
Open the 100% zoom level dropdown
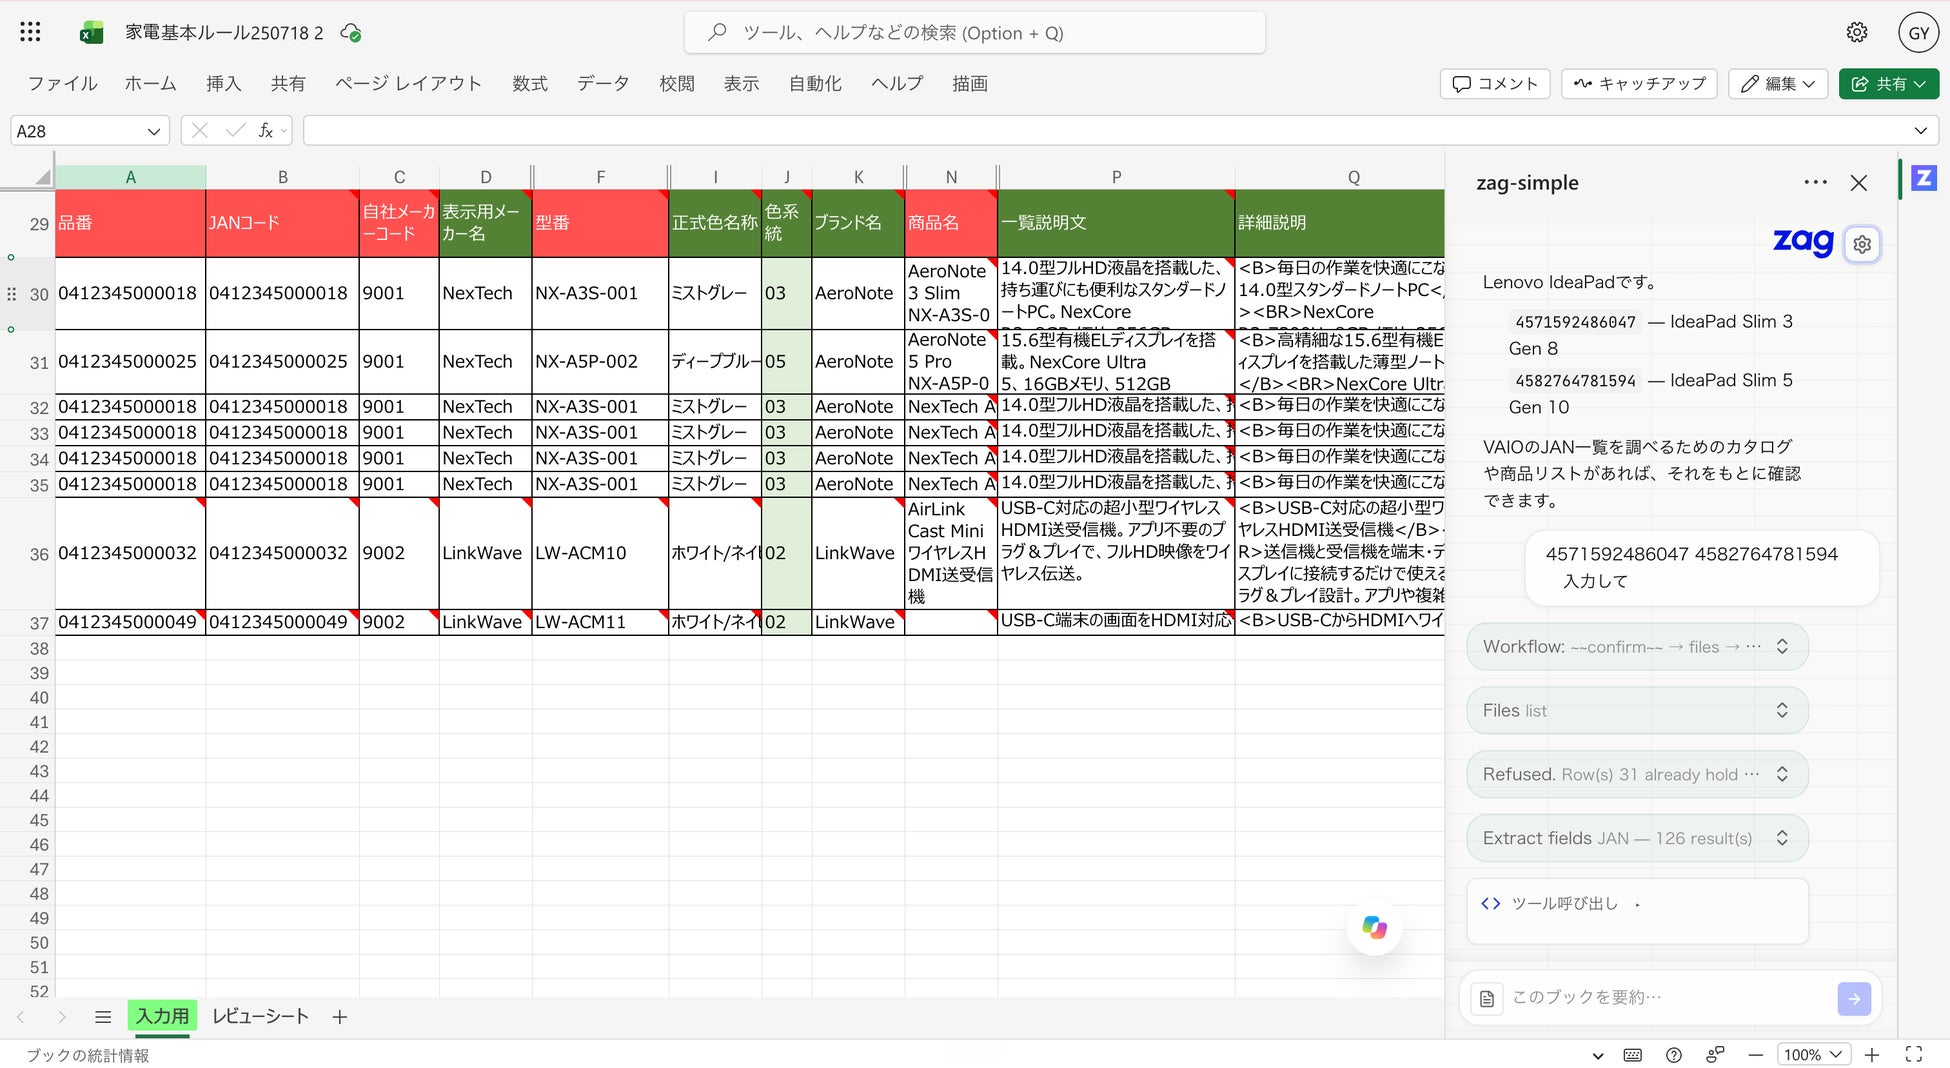[1812, 1055]
